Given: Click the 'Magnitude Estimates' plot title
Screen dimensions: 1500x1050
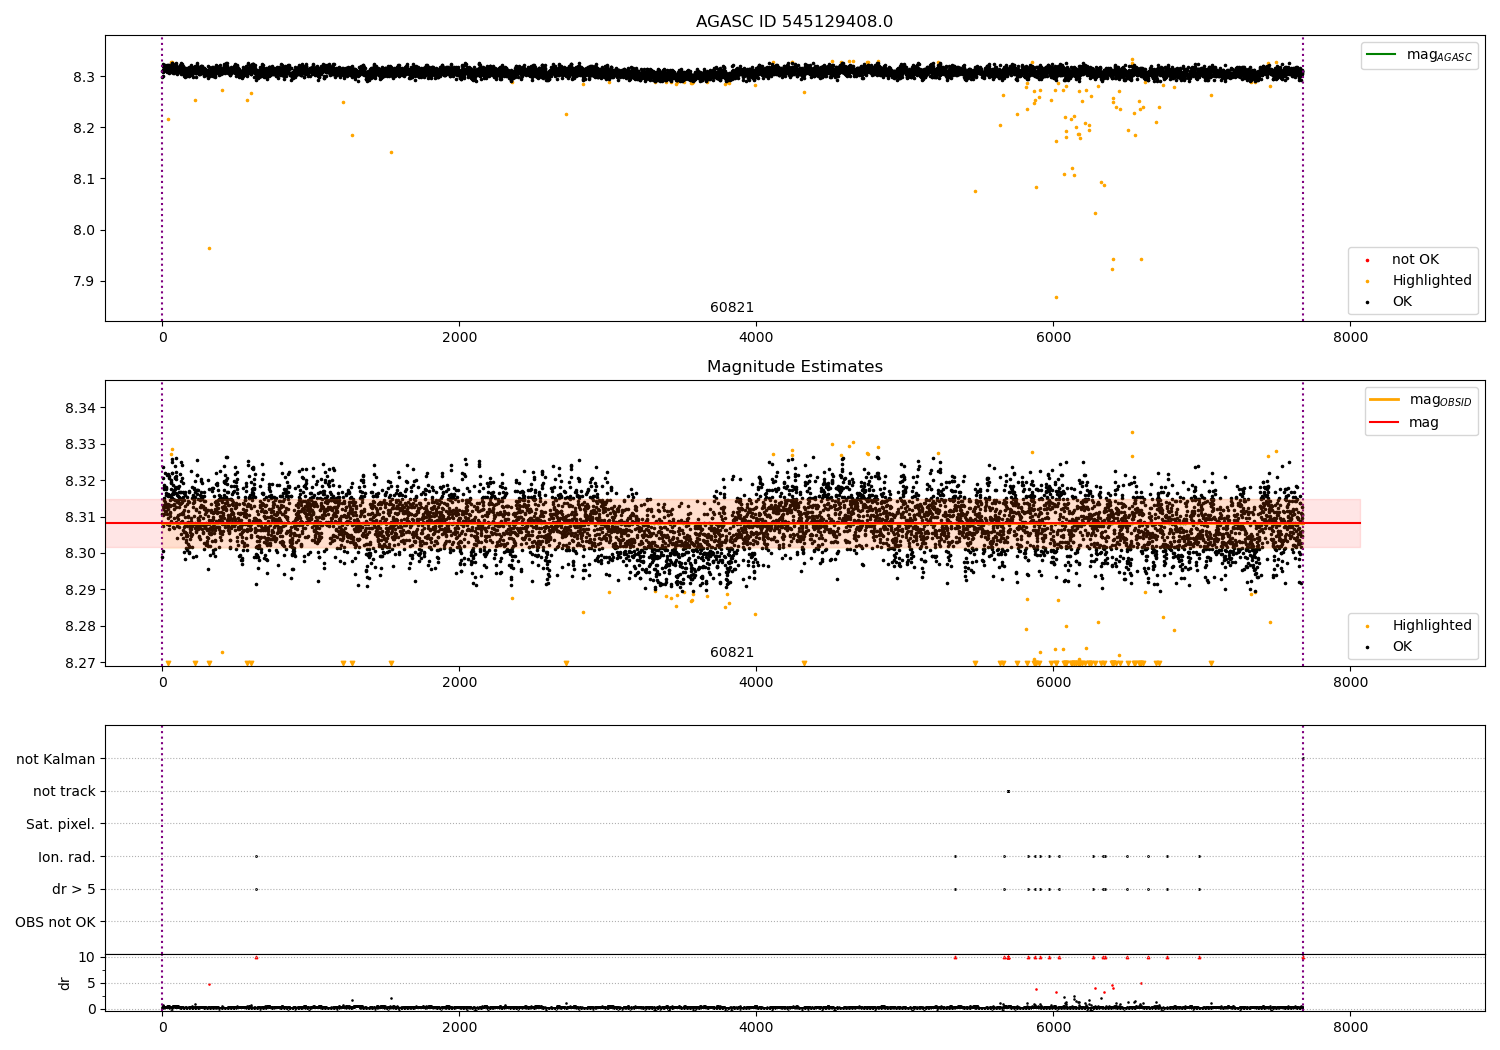Looking at the screenshot, I should 794,367.
